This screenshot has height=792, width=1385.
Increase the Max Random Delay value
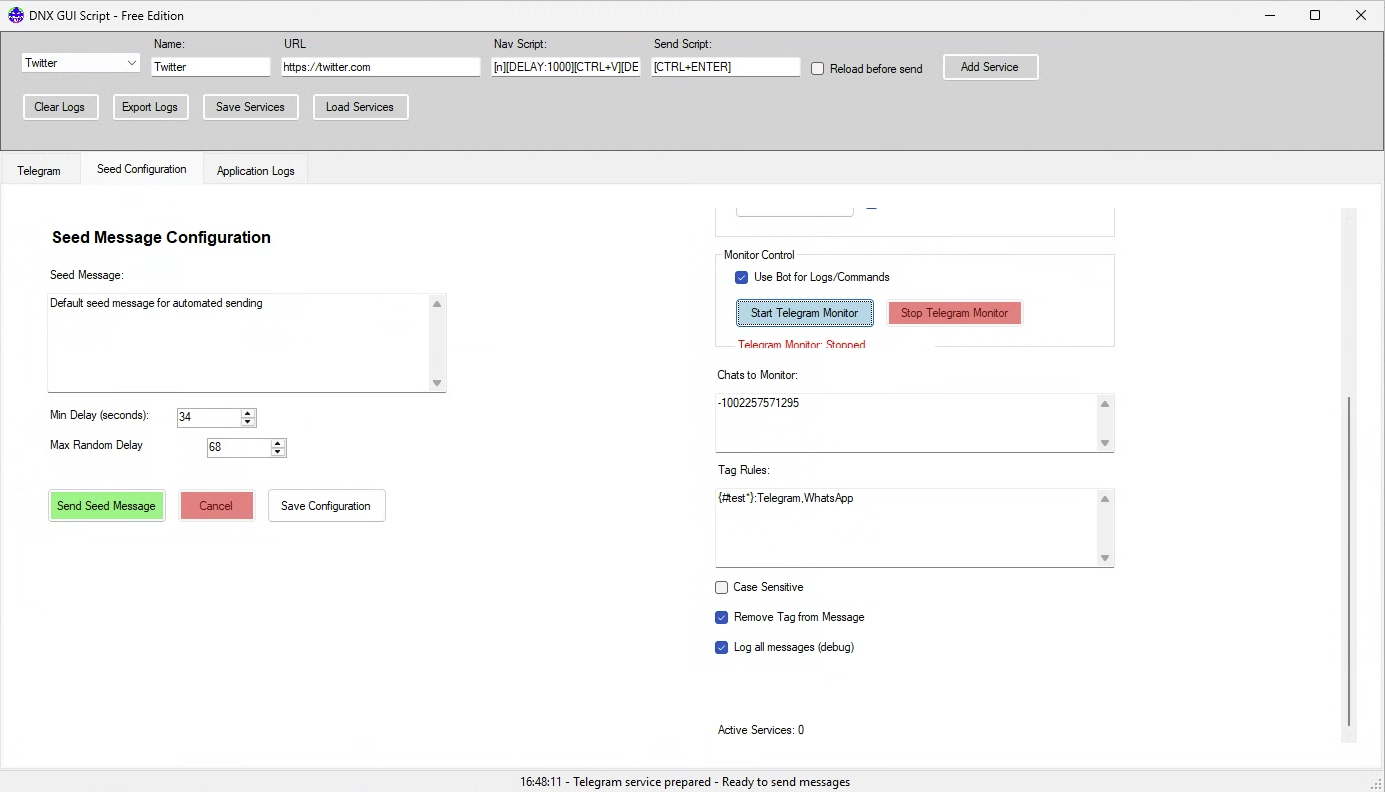[x=278, y=443]
